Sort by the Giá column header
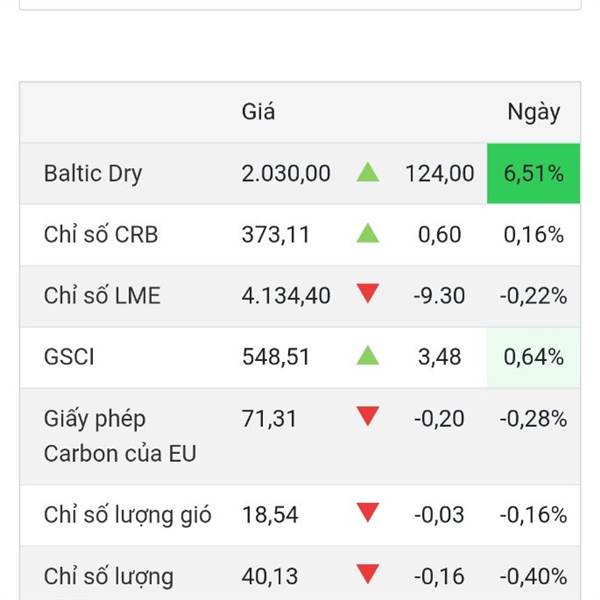Screen dimensions: 600x600 point(258,112)
